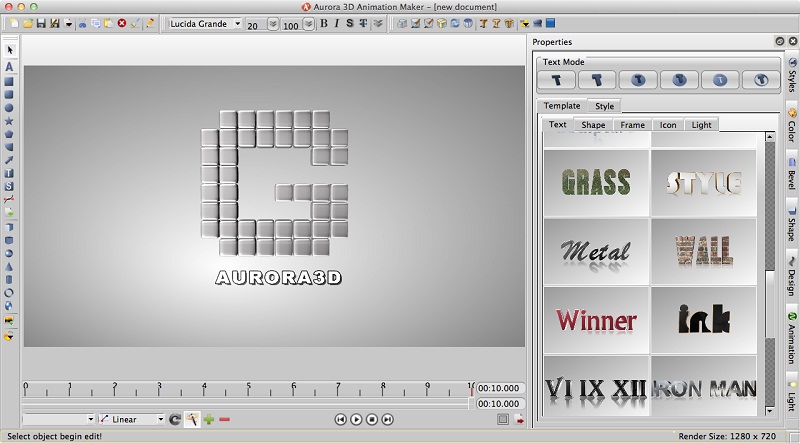Switch to the Template tab
Screen dimensions: 800x443
[562, 106]
